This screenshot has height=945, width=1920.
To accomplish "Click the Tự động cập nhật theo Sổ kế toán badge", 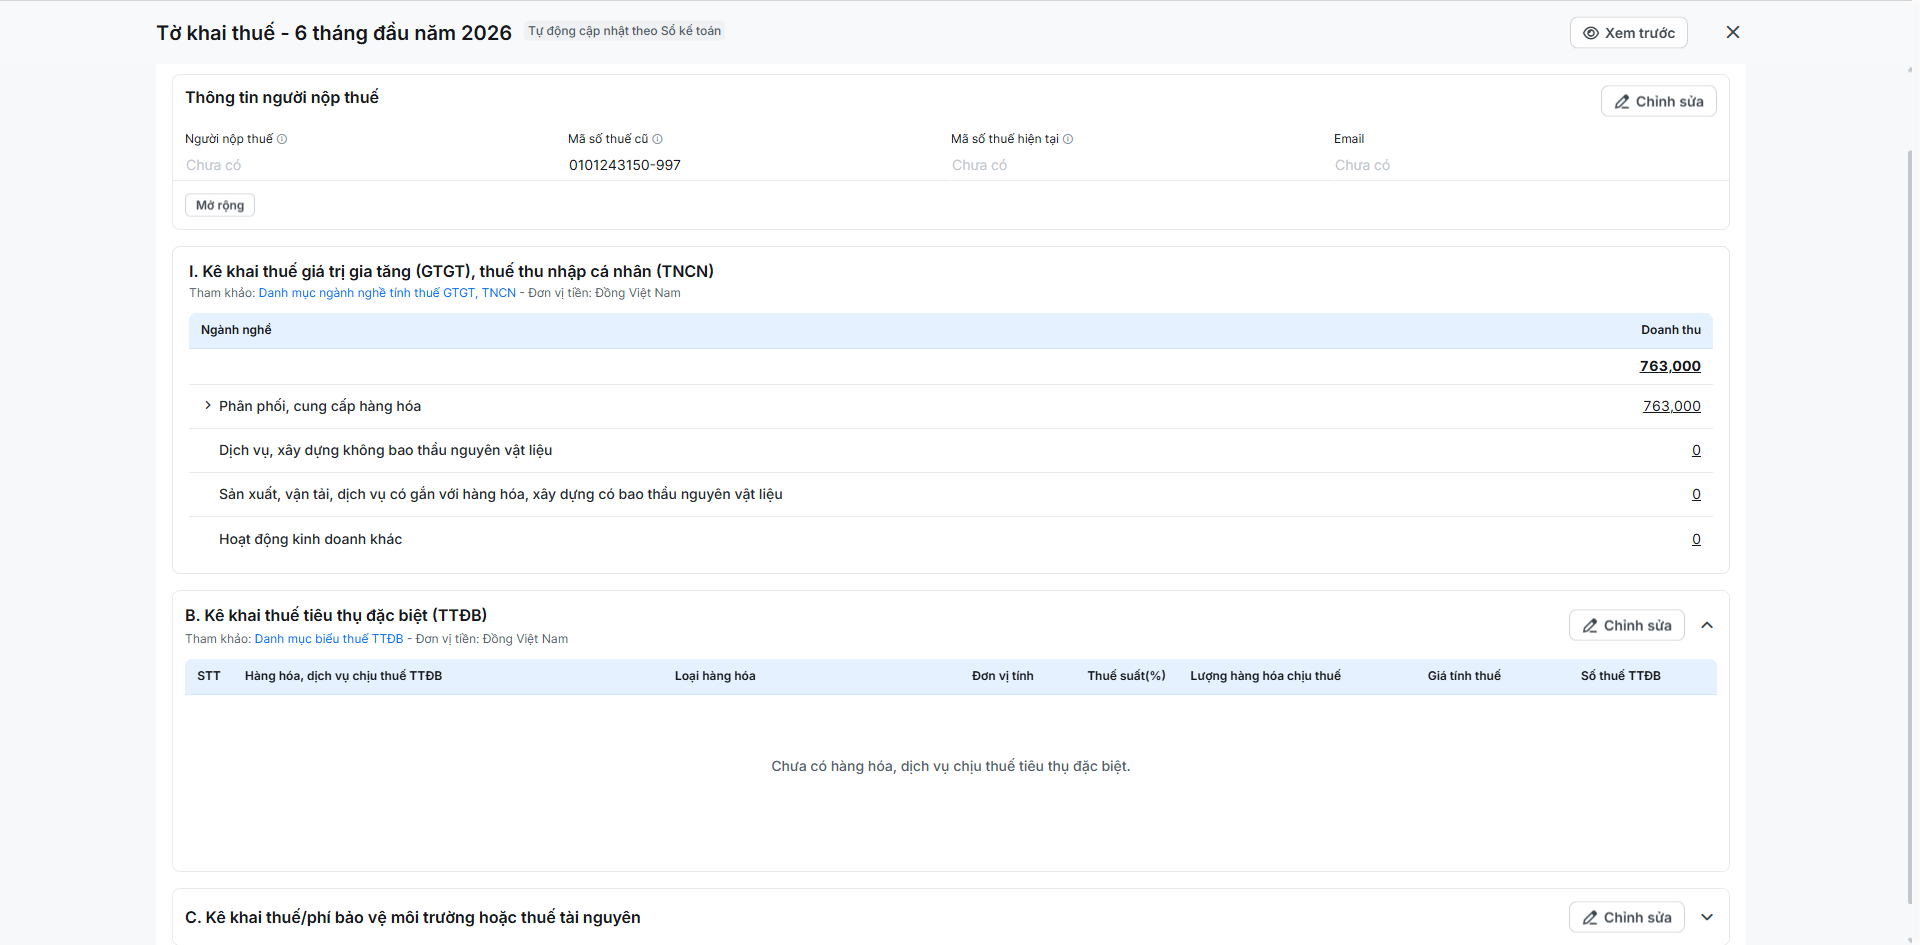I will 625,31.
